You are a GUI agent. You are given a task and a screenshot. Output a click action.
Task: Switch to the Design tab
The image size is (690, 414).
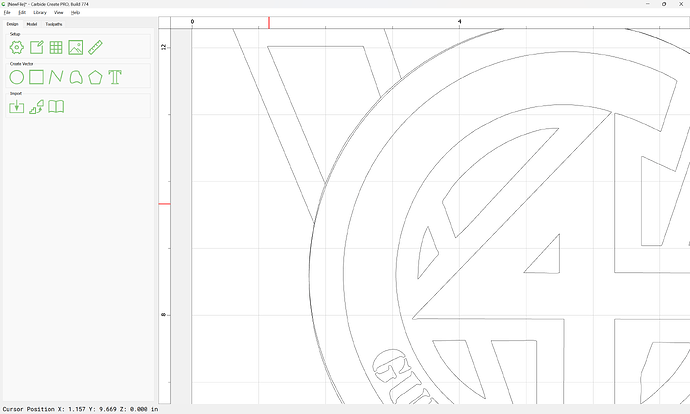click(x=12, y=24)
